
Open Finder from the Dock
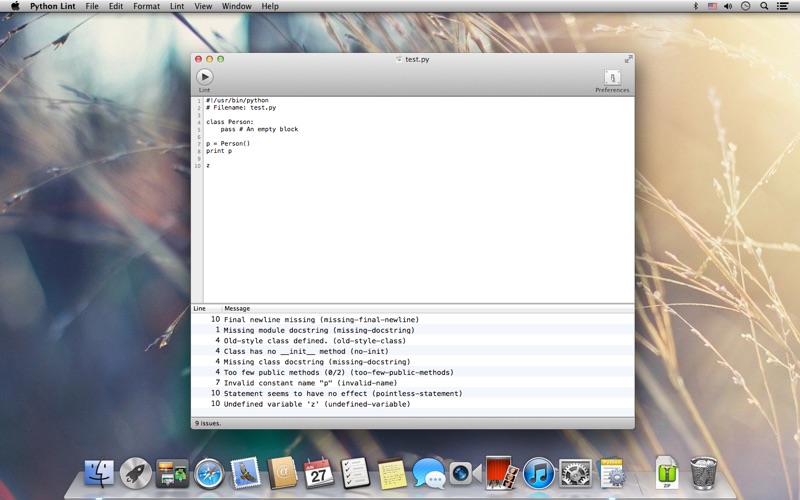[99, 473]
